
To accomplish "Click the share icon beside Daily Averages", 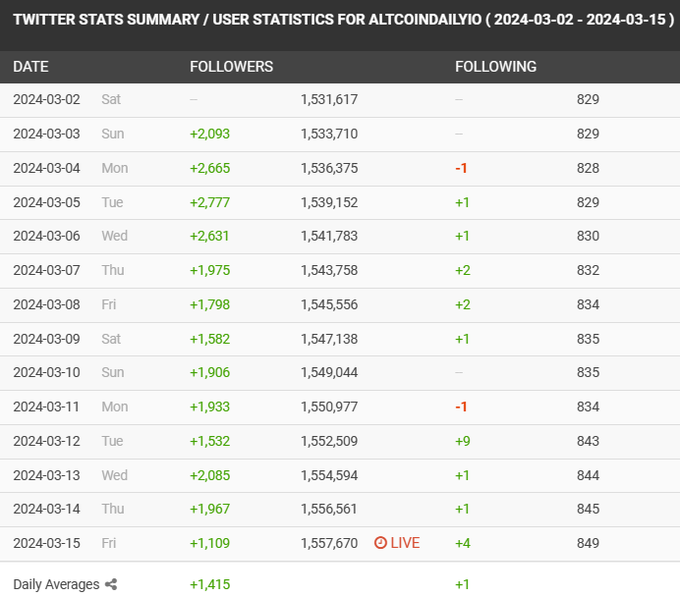I will pos(111,584).
